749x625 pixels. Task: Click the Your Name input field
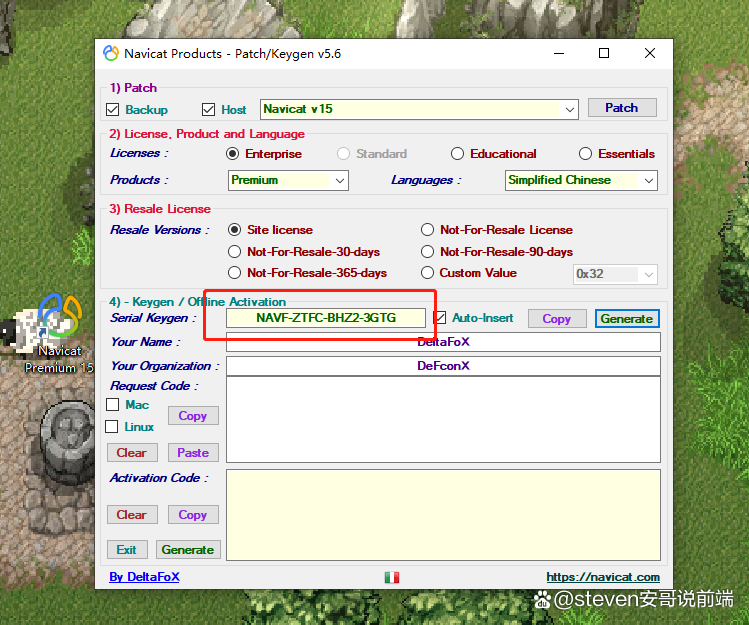click(x=443, y=342)
